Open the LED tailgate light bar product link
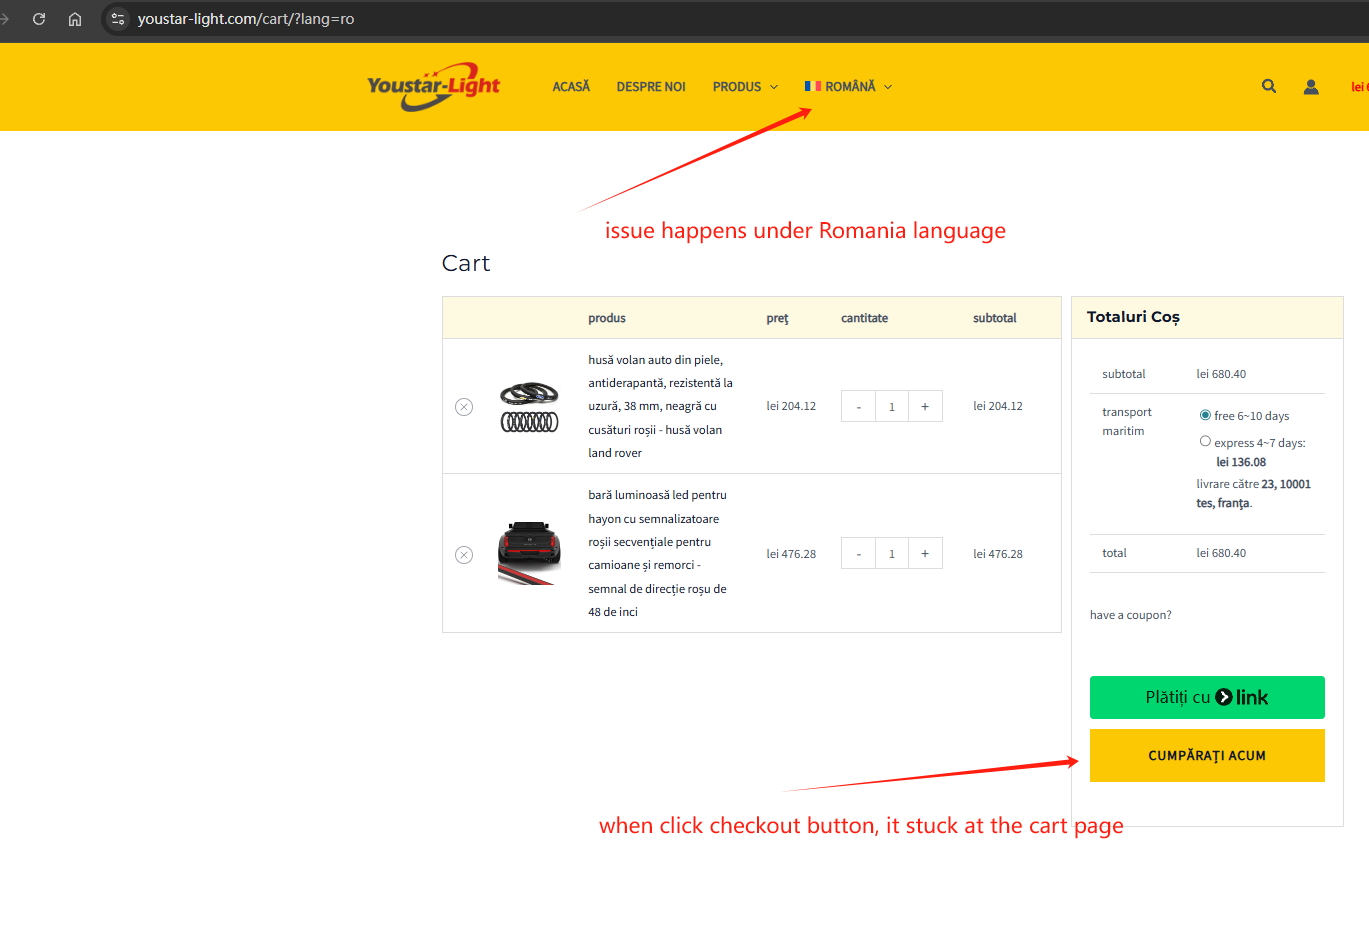 coord(658,553)
